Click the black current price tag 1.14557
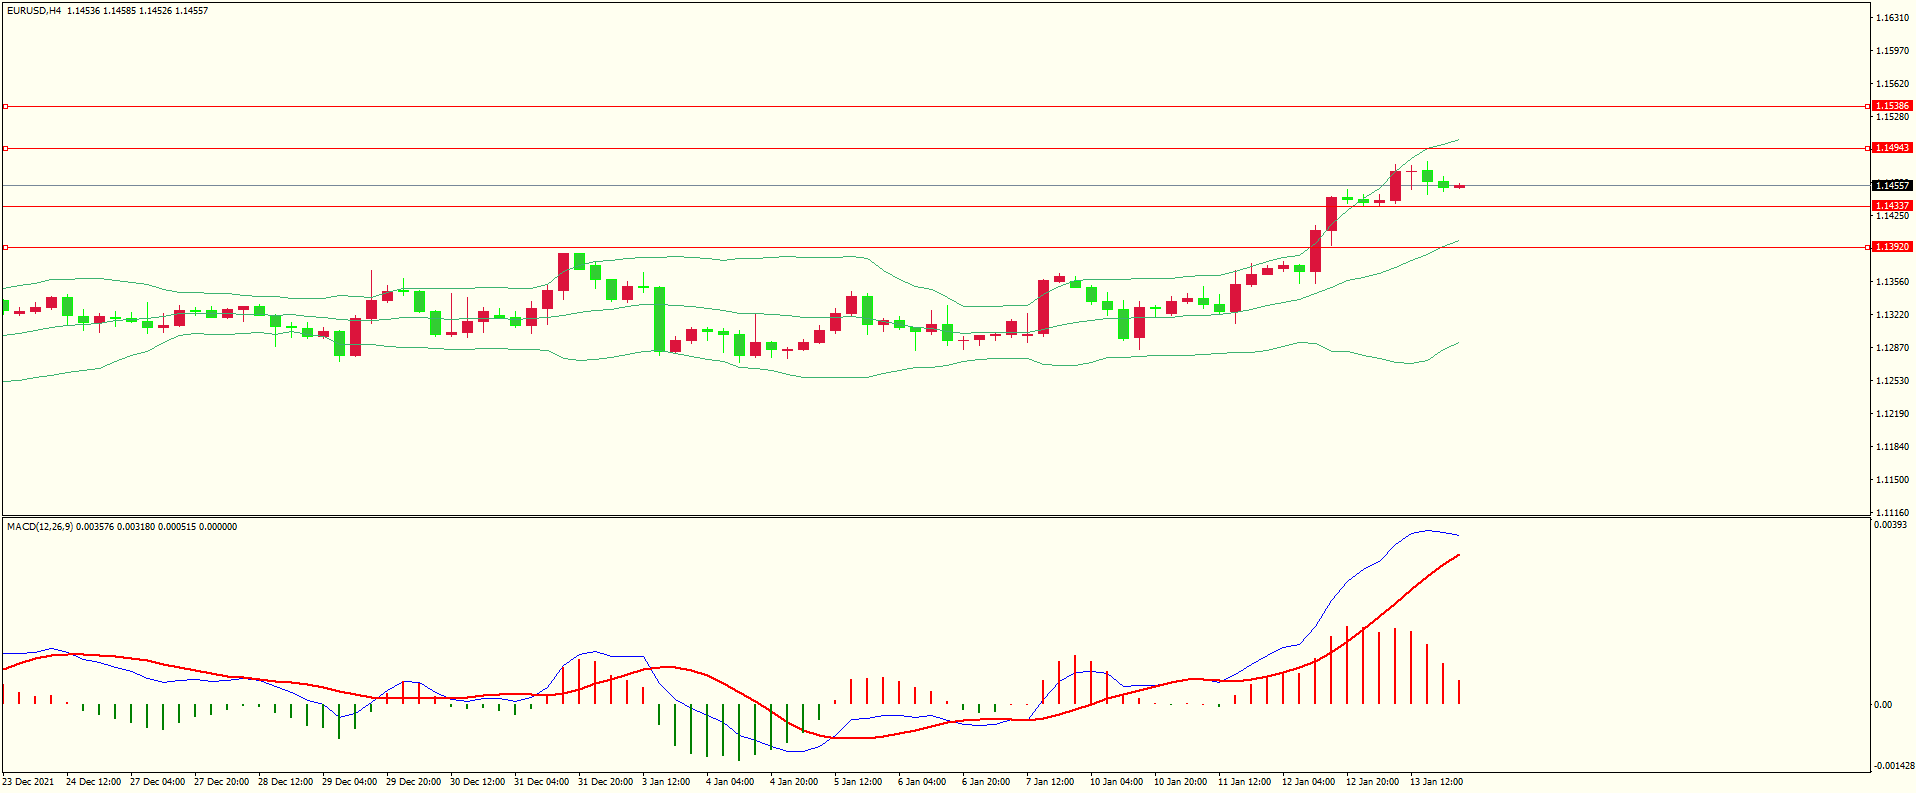 (x=1891, y=186)
